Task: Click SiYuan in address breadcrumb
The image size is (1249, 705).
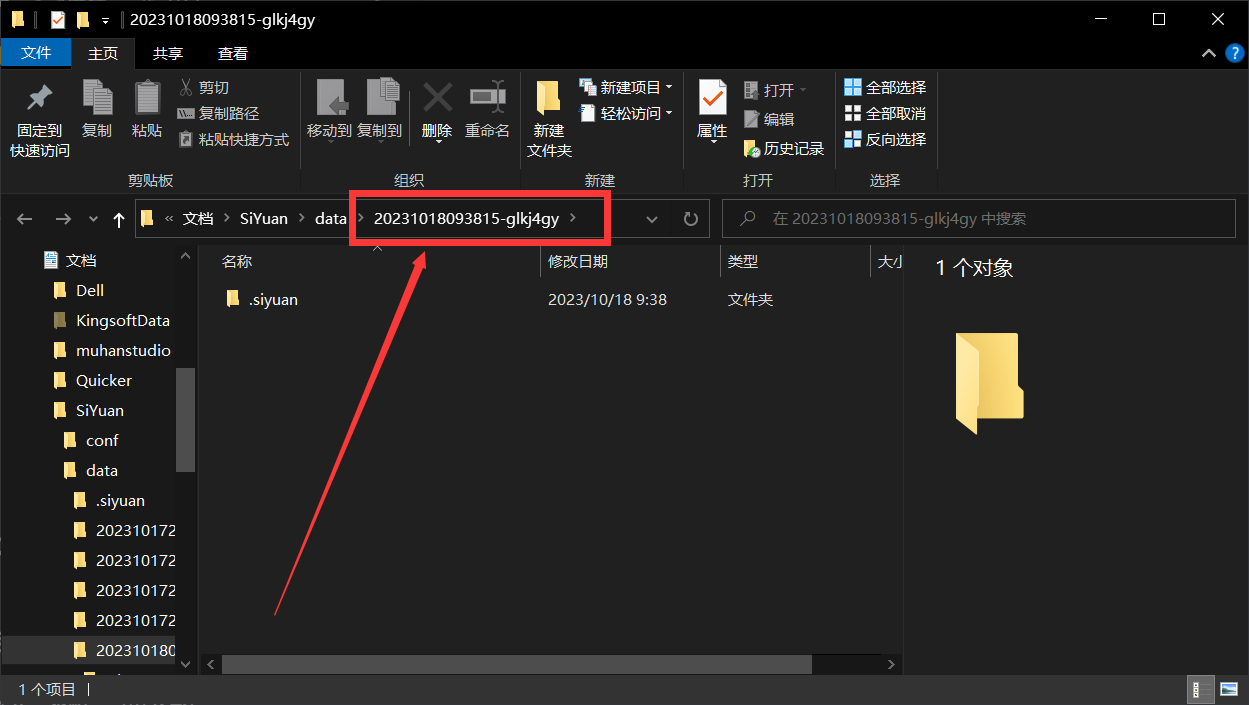Action: point(265,219)
